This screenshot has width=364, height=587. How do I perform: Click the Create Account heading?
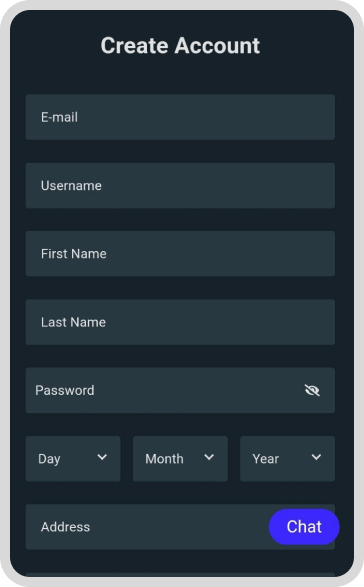(180, 46)
